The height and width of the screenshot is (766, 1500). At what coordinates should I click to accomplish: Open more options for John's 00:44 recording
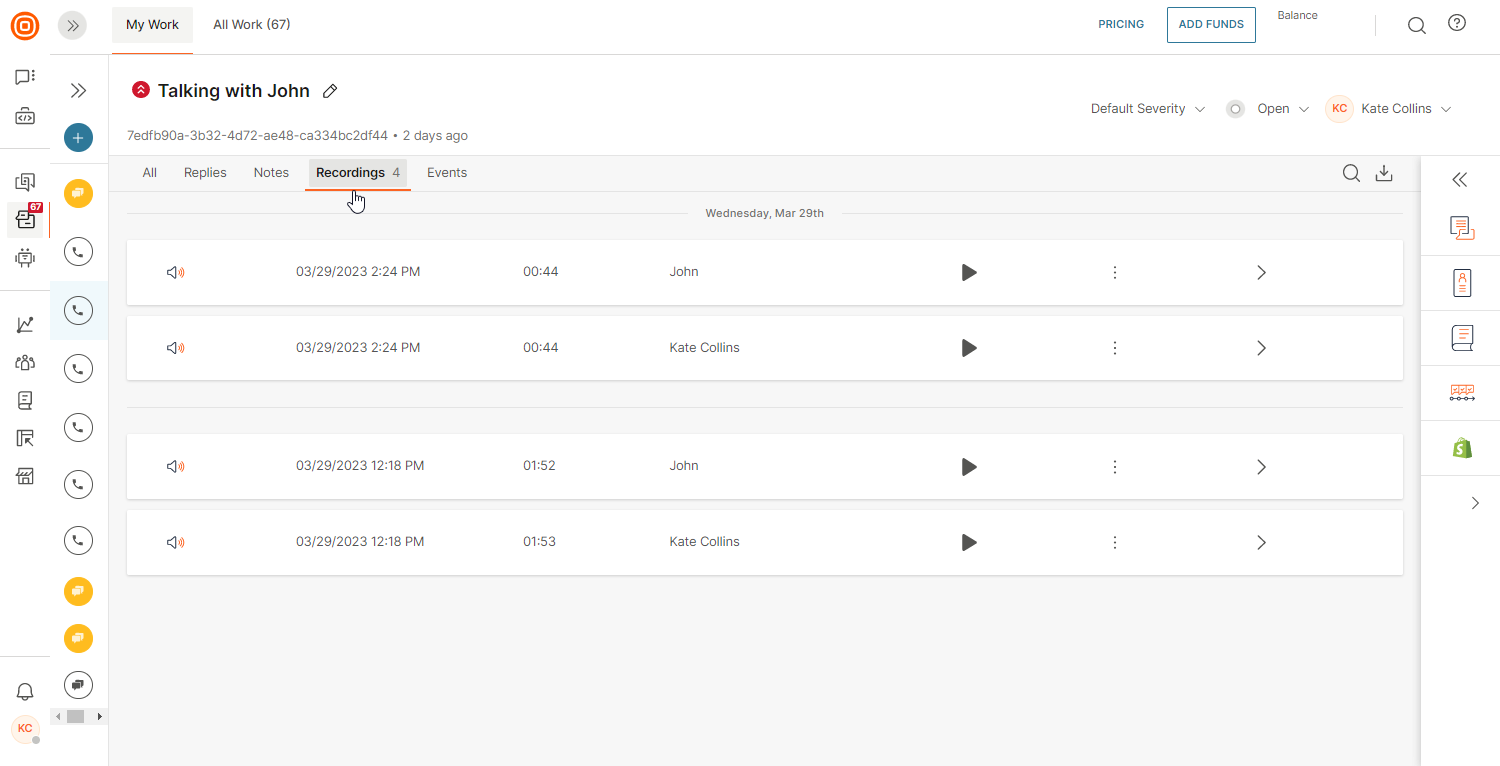1115,272
